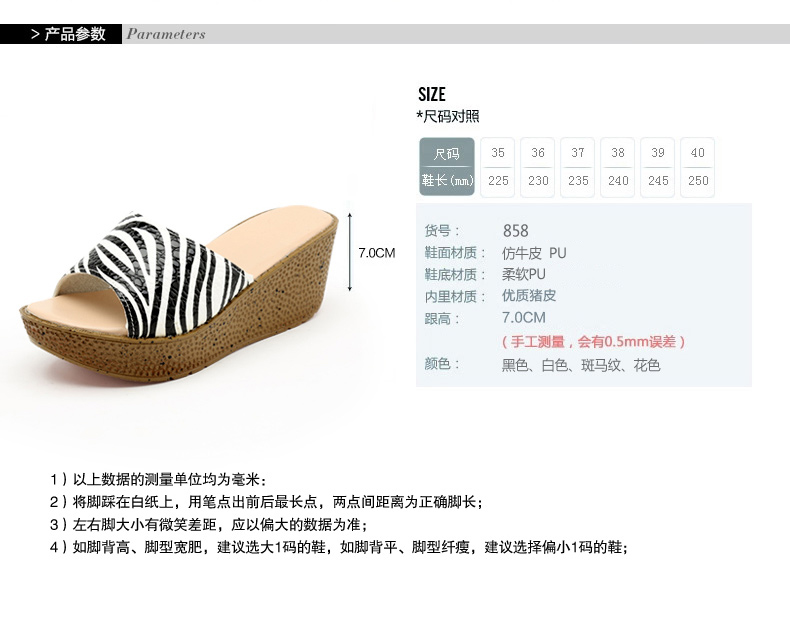790x622 pixels.
Task: Click note 4 about choosing shoe size
Action: coord(339,547)
